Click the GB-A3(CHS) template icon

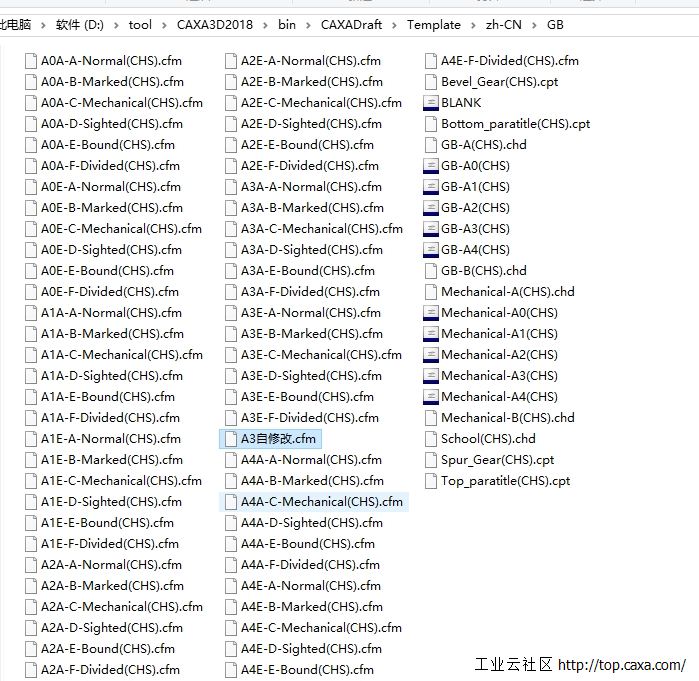[431, 229]
